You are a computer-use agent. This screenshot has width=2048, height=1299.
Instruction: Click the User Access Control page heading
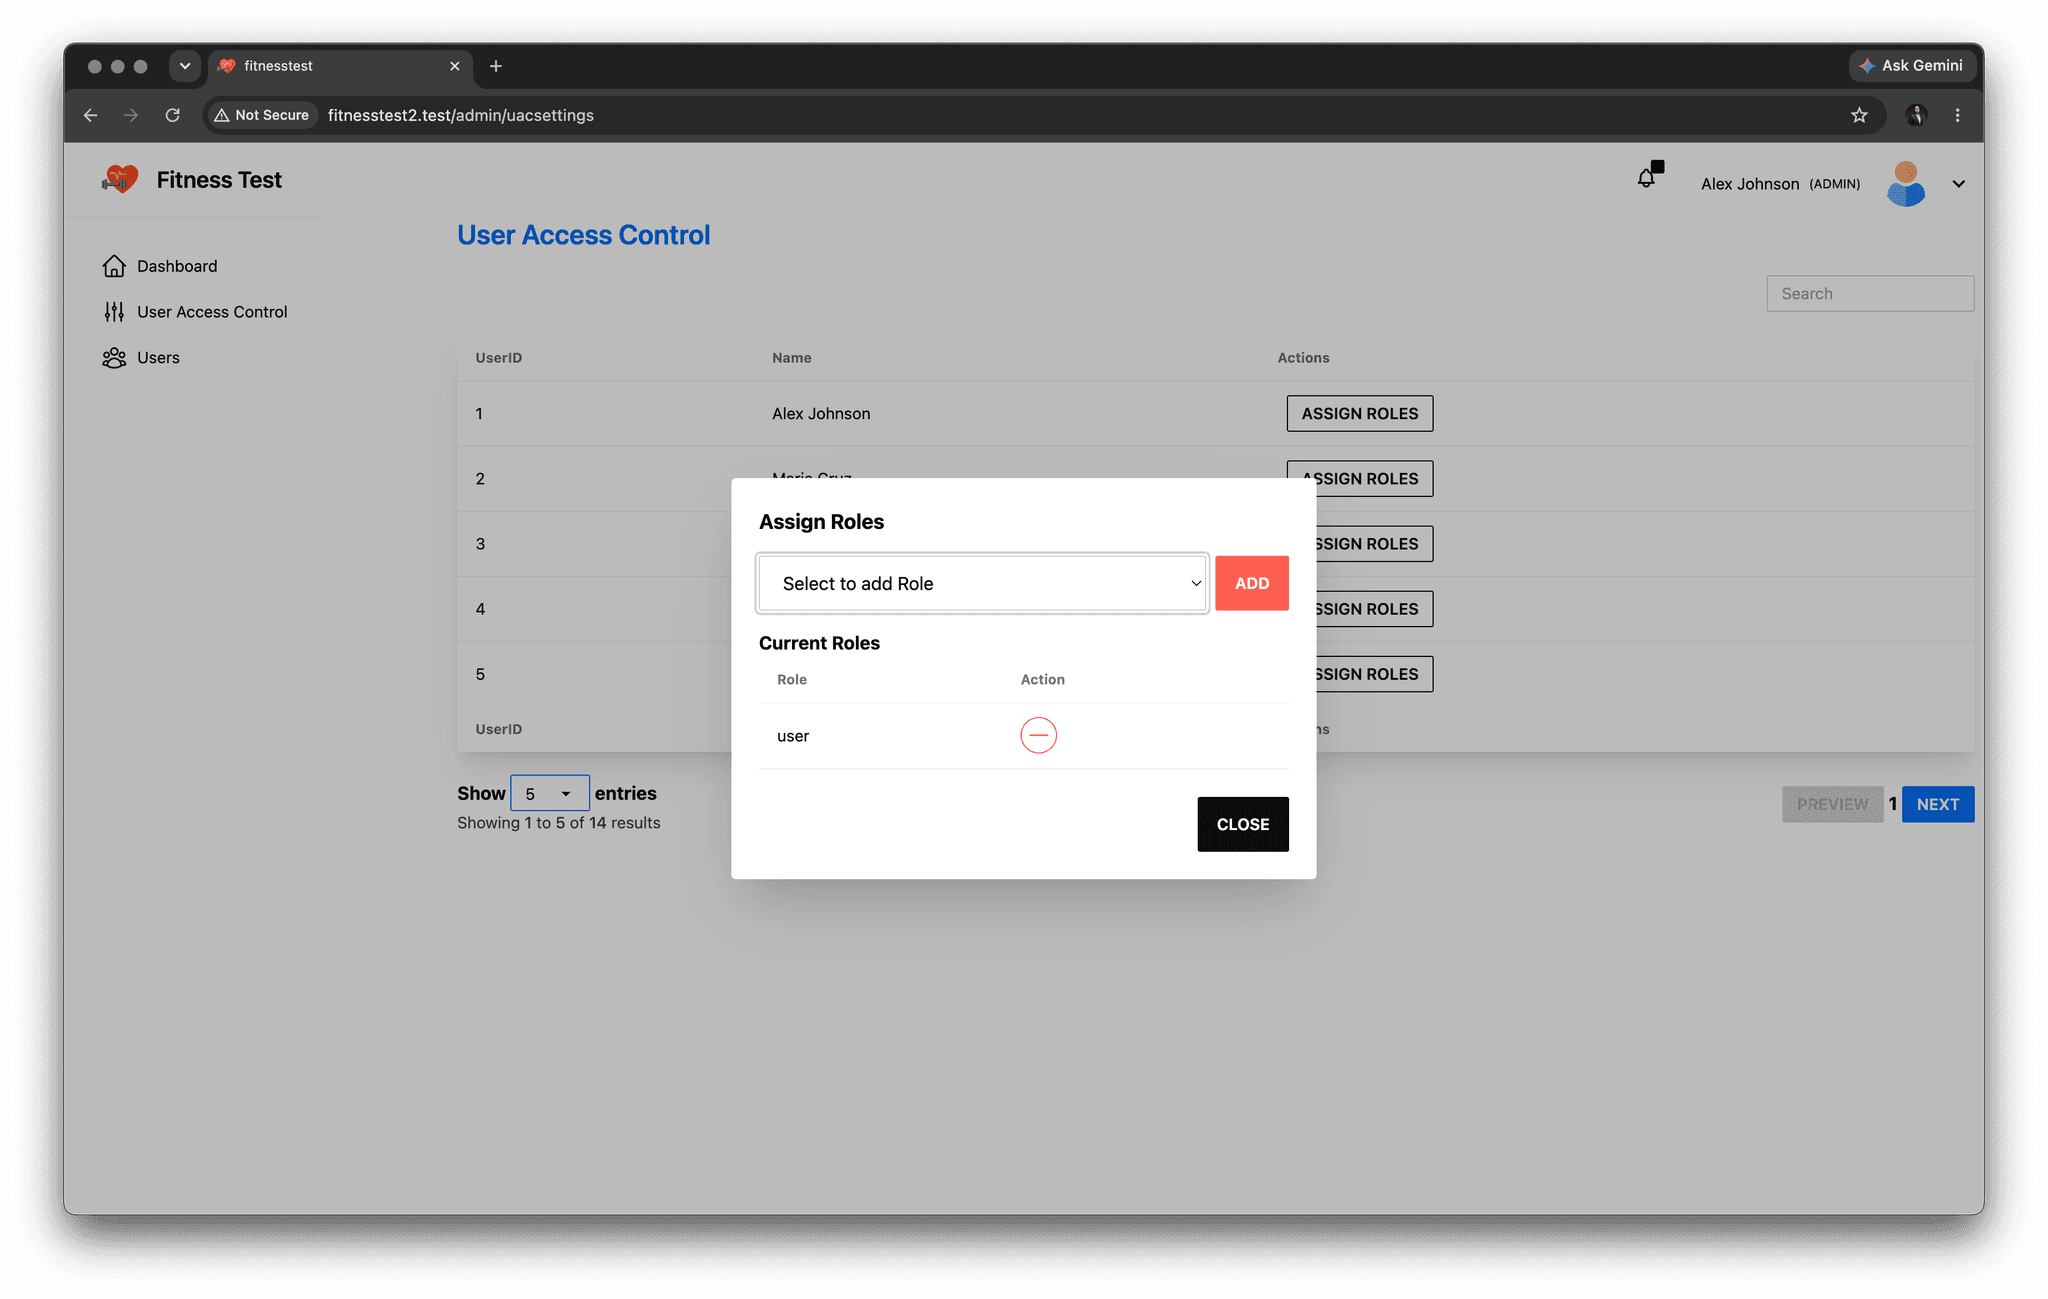tap(583, 235)
